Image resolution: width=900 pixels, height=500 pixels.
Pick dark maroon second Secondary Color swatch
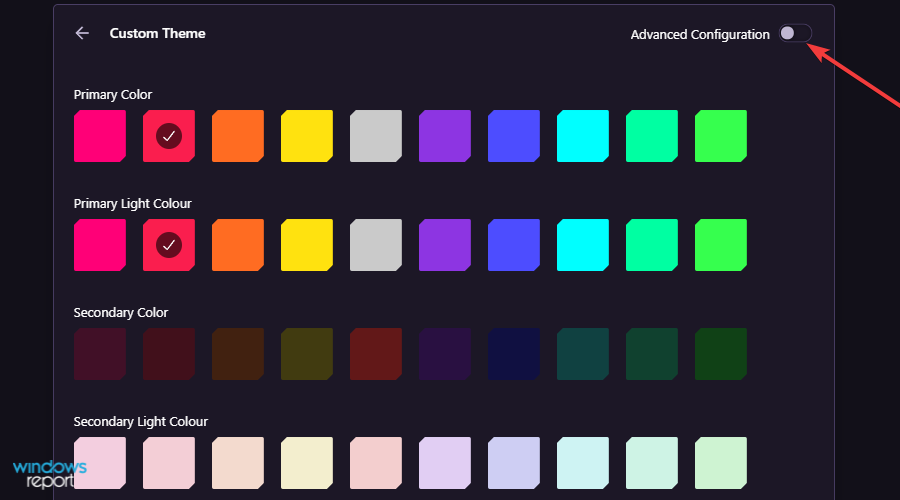click(x=169, y=354)
